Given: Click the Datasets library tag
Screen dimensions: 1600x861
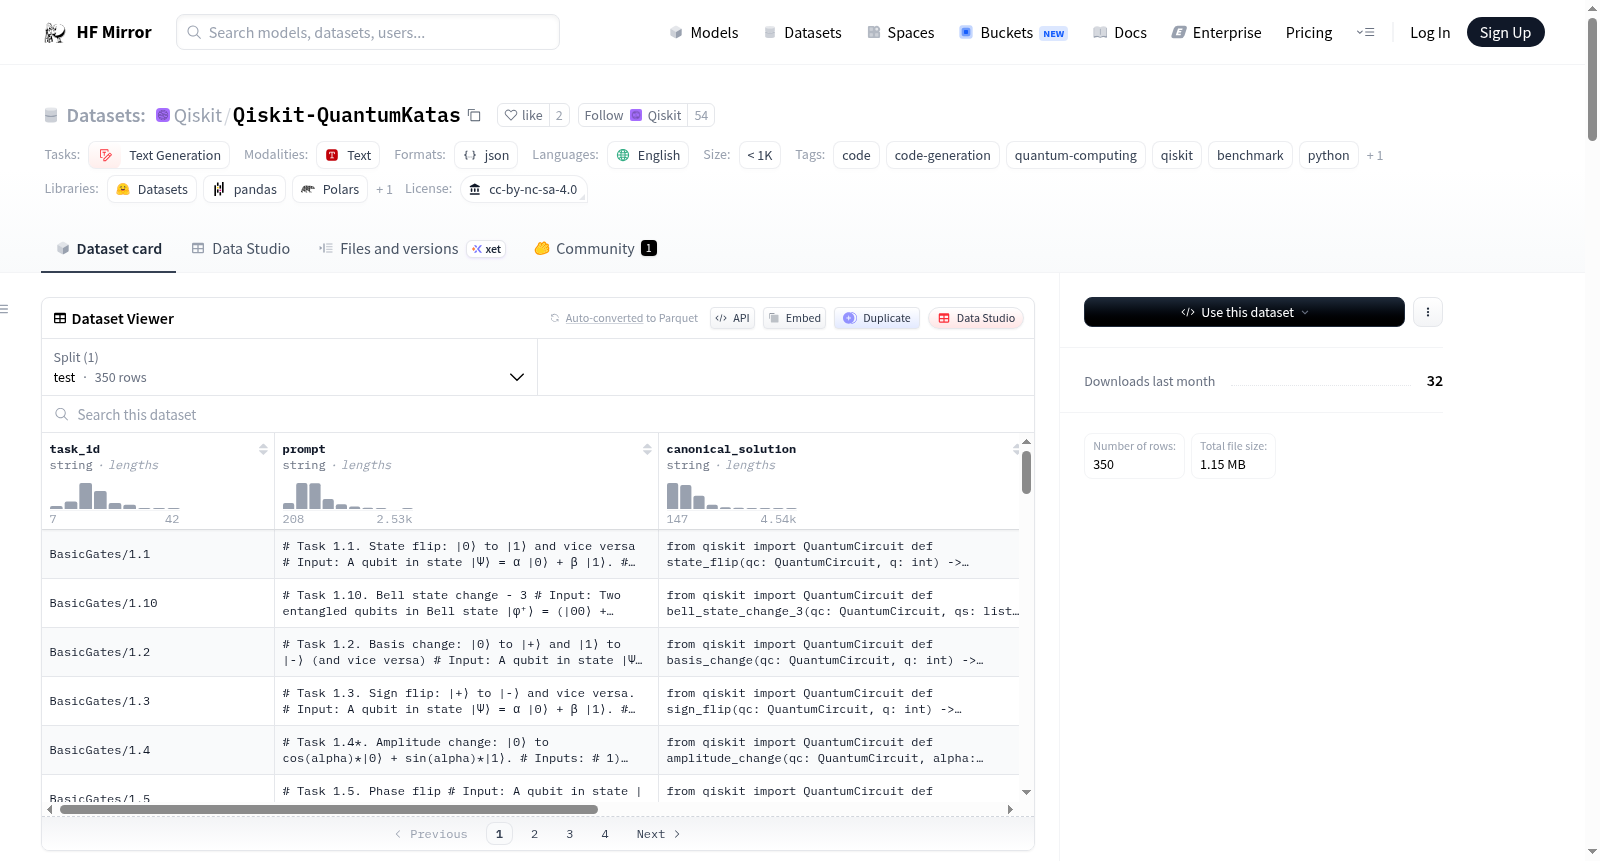Looking at the screenshot, I should pos(152,189).
